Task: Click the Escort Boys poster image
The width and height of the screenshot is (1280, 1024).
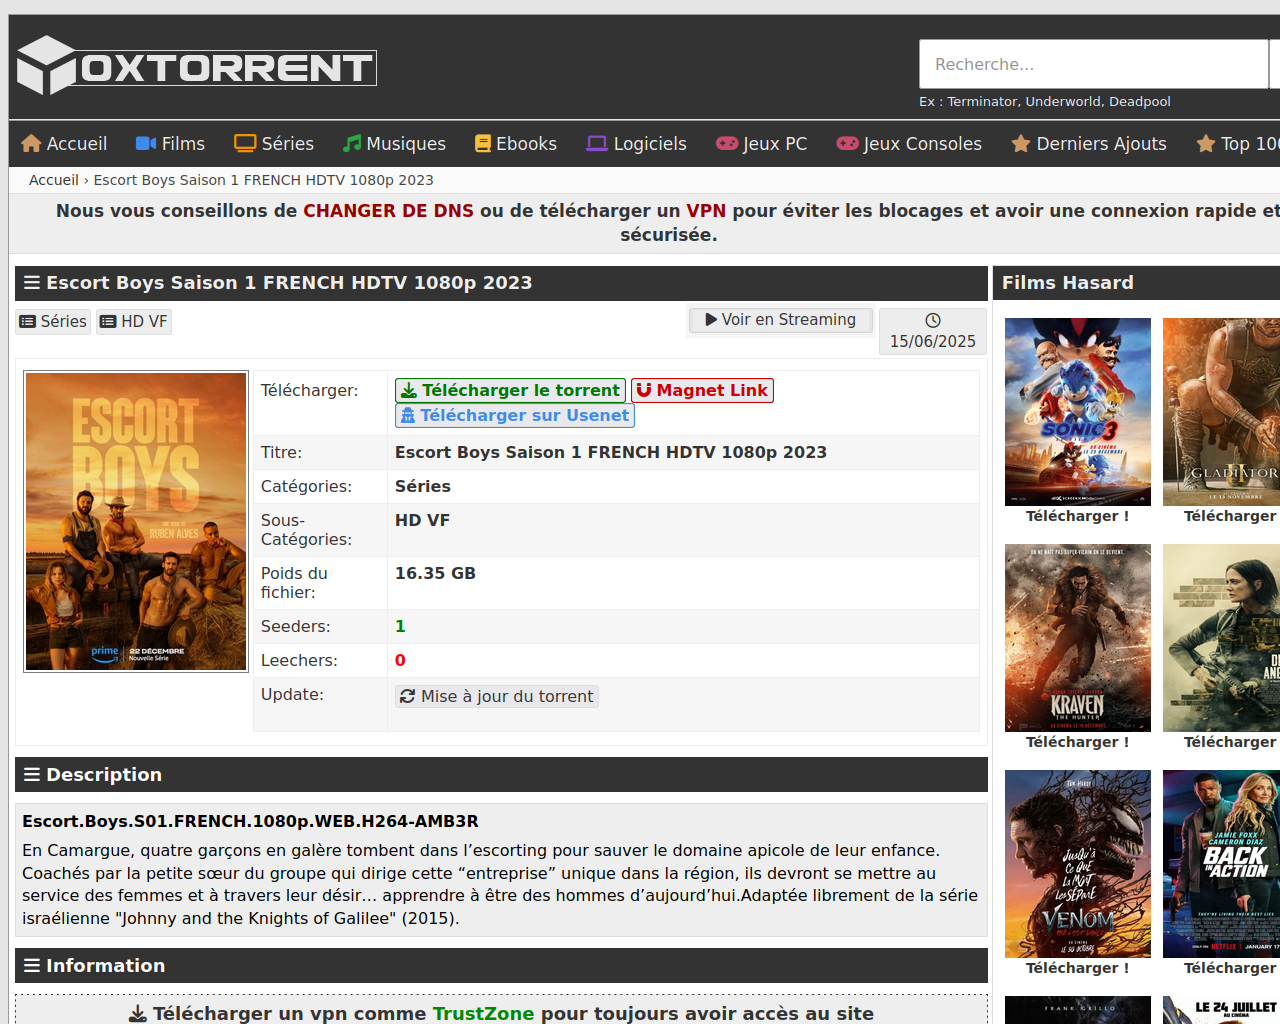Action: [136, 522]
